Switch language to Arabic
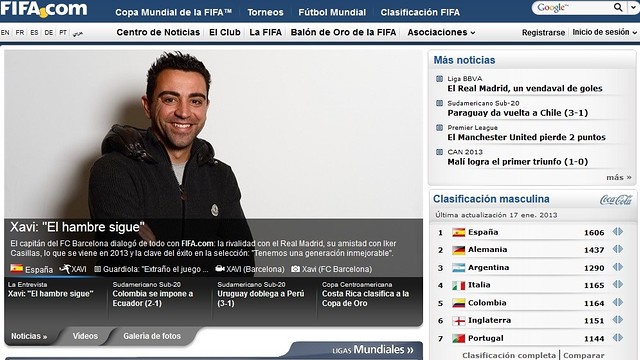 click(78, 33)
